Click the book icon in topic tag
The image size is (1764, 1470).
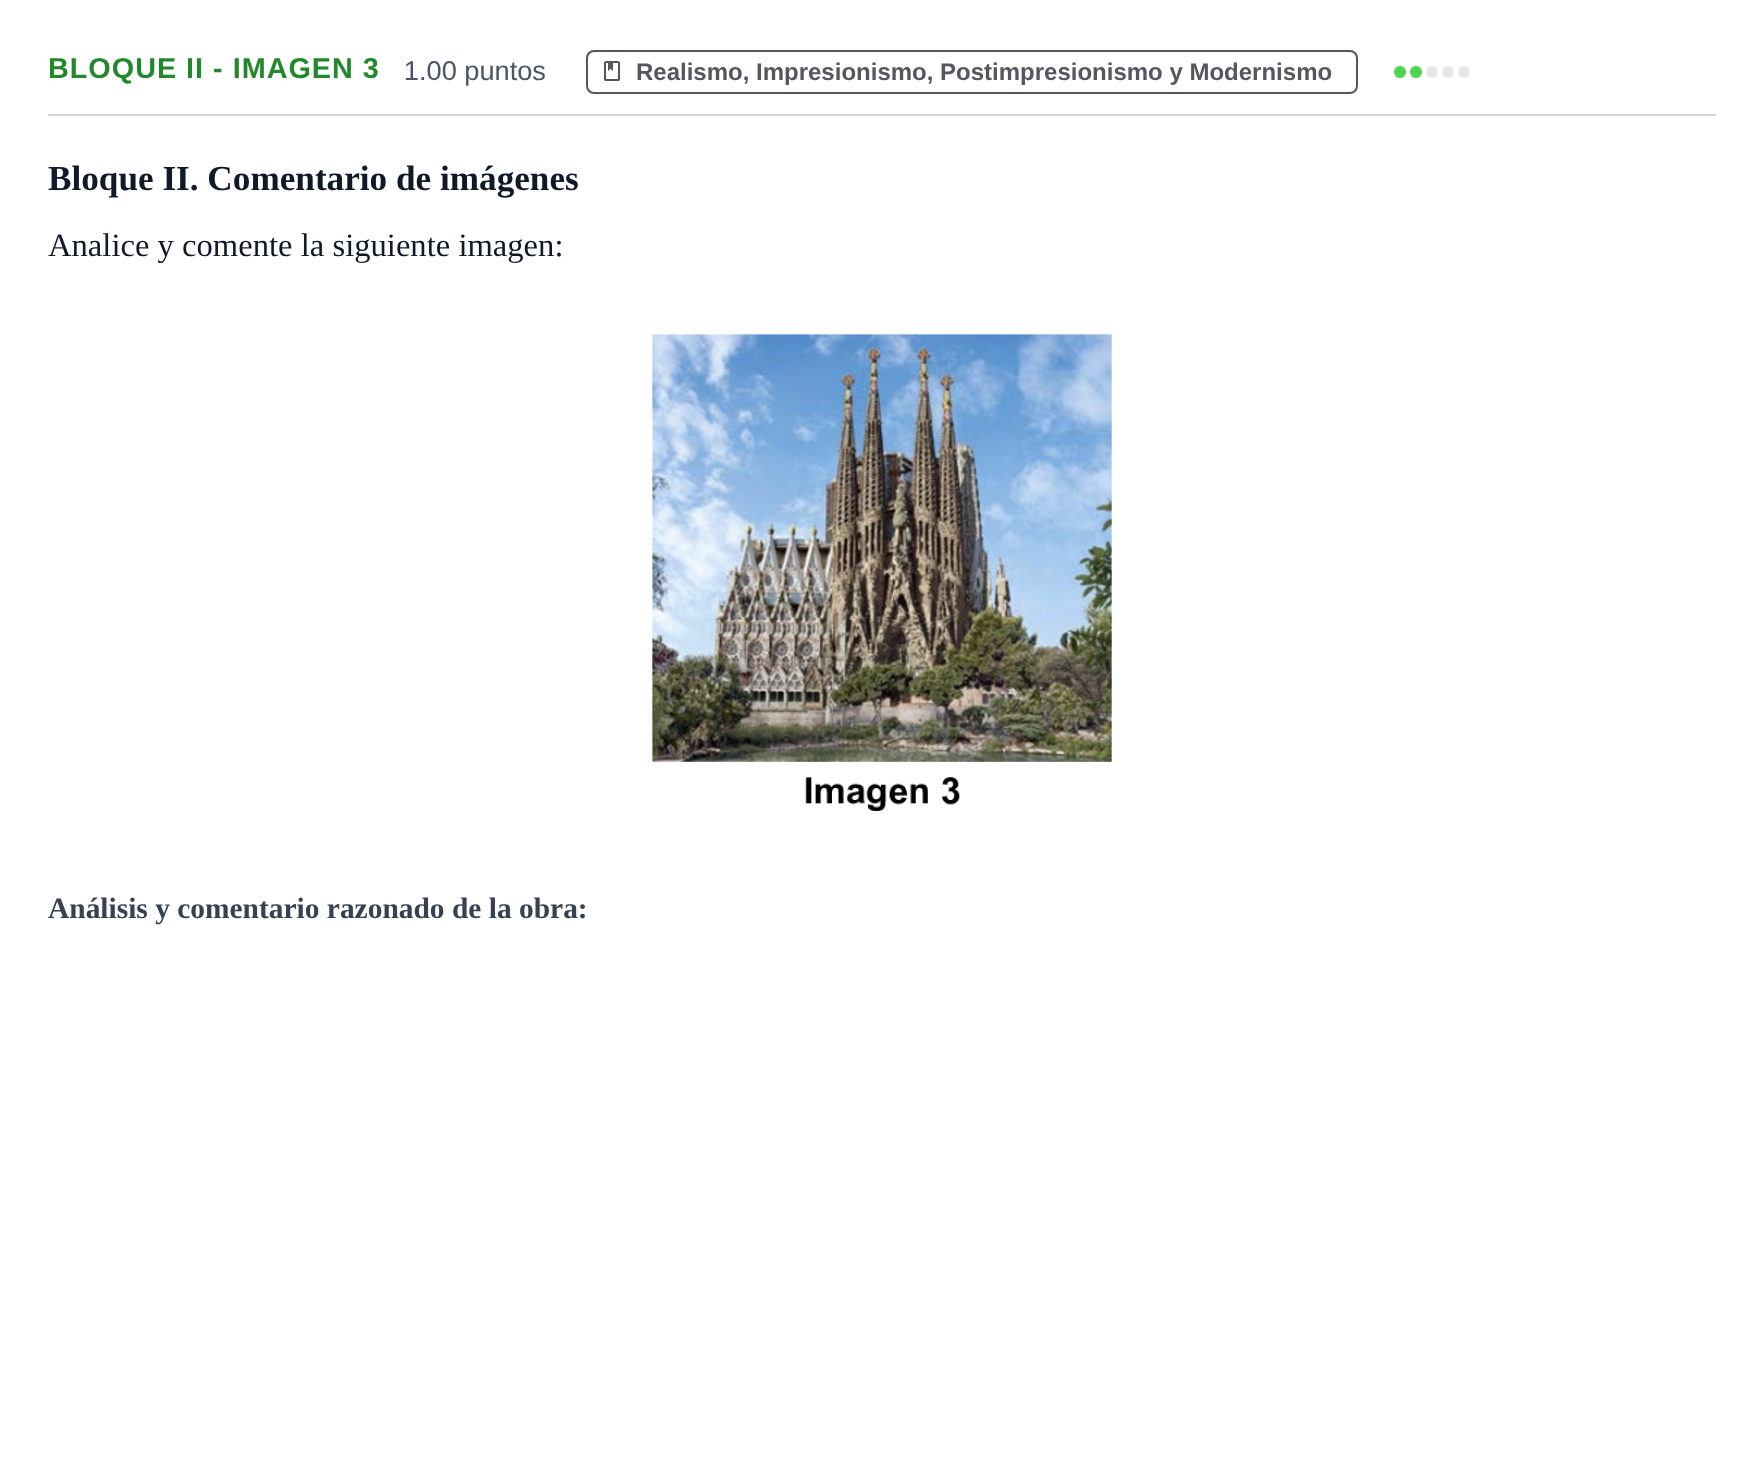click(x=612, y=72)
